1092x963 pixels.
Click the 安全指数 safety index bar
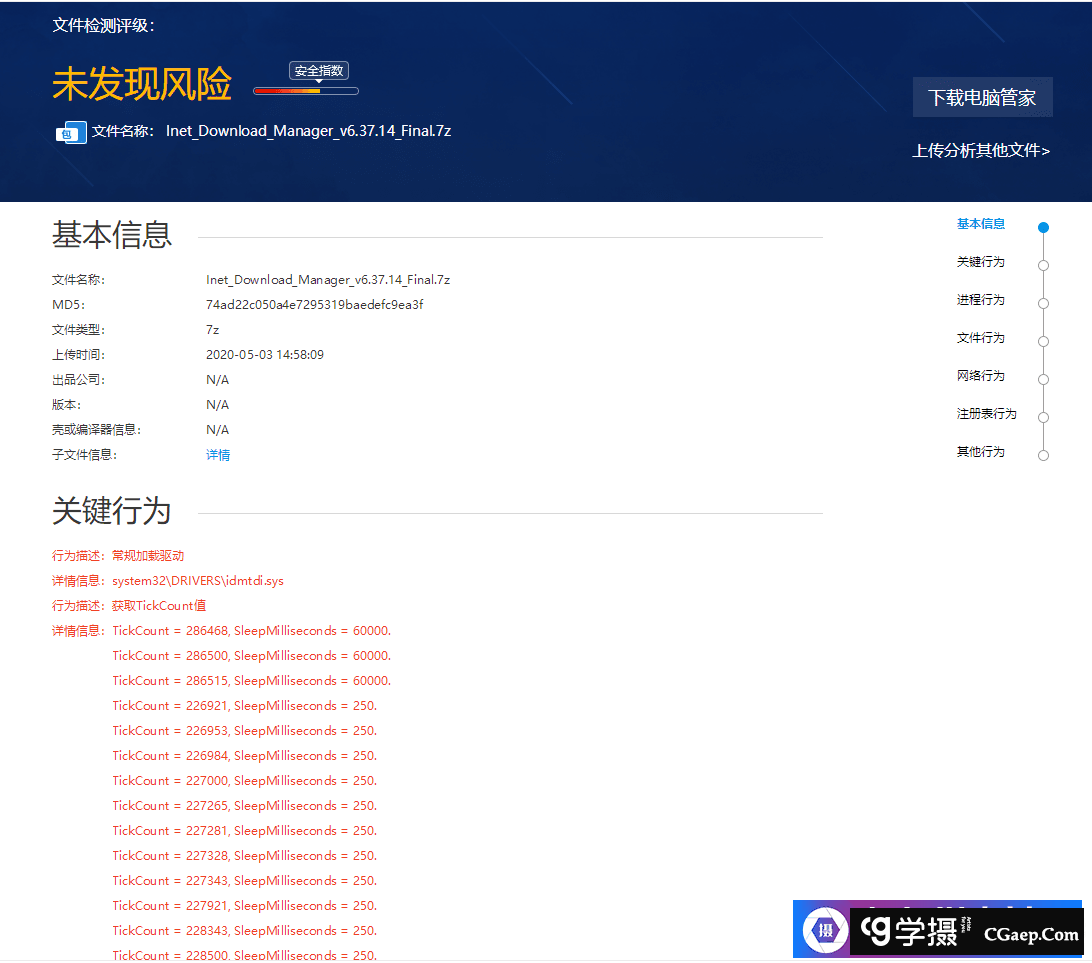[305, 91]
